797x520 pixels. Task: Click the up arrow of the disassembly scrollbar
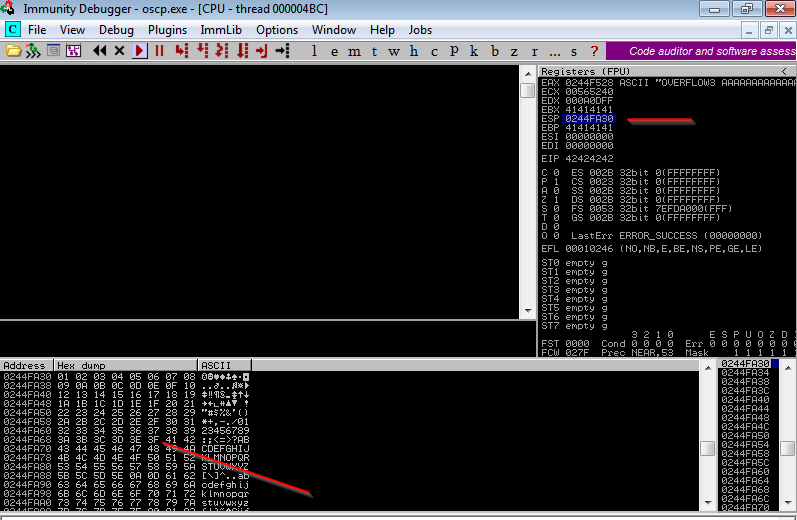528,73
